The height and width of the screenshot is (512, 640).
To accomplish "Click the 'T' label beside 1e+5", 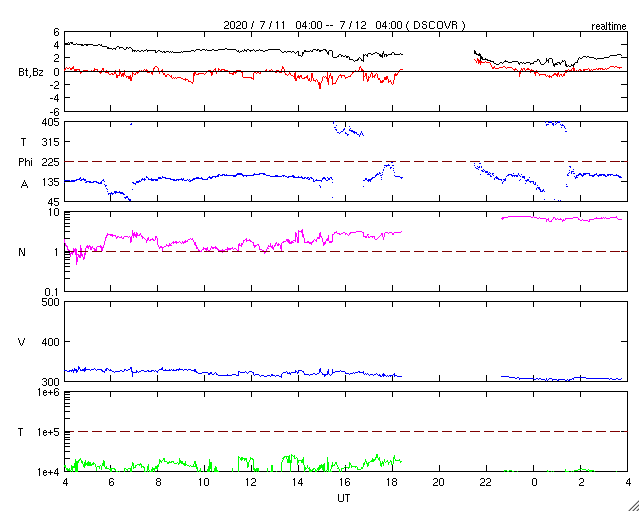I will 21,432.
